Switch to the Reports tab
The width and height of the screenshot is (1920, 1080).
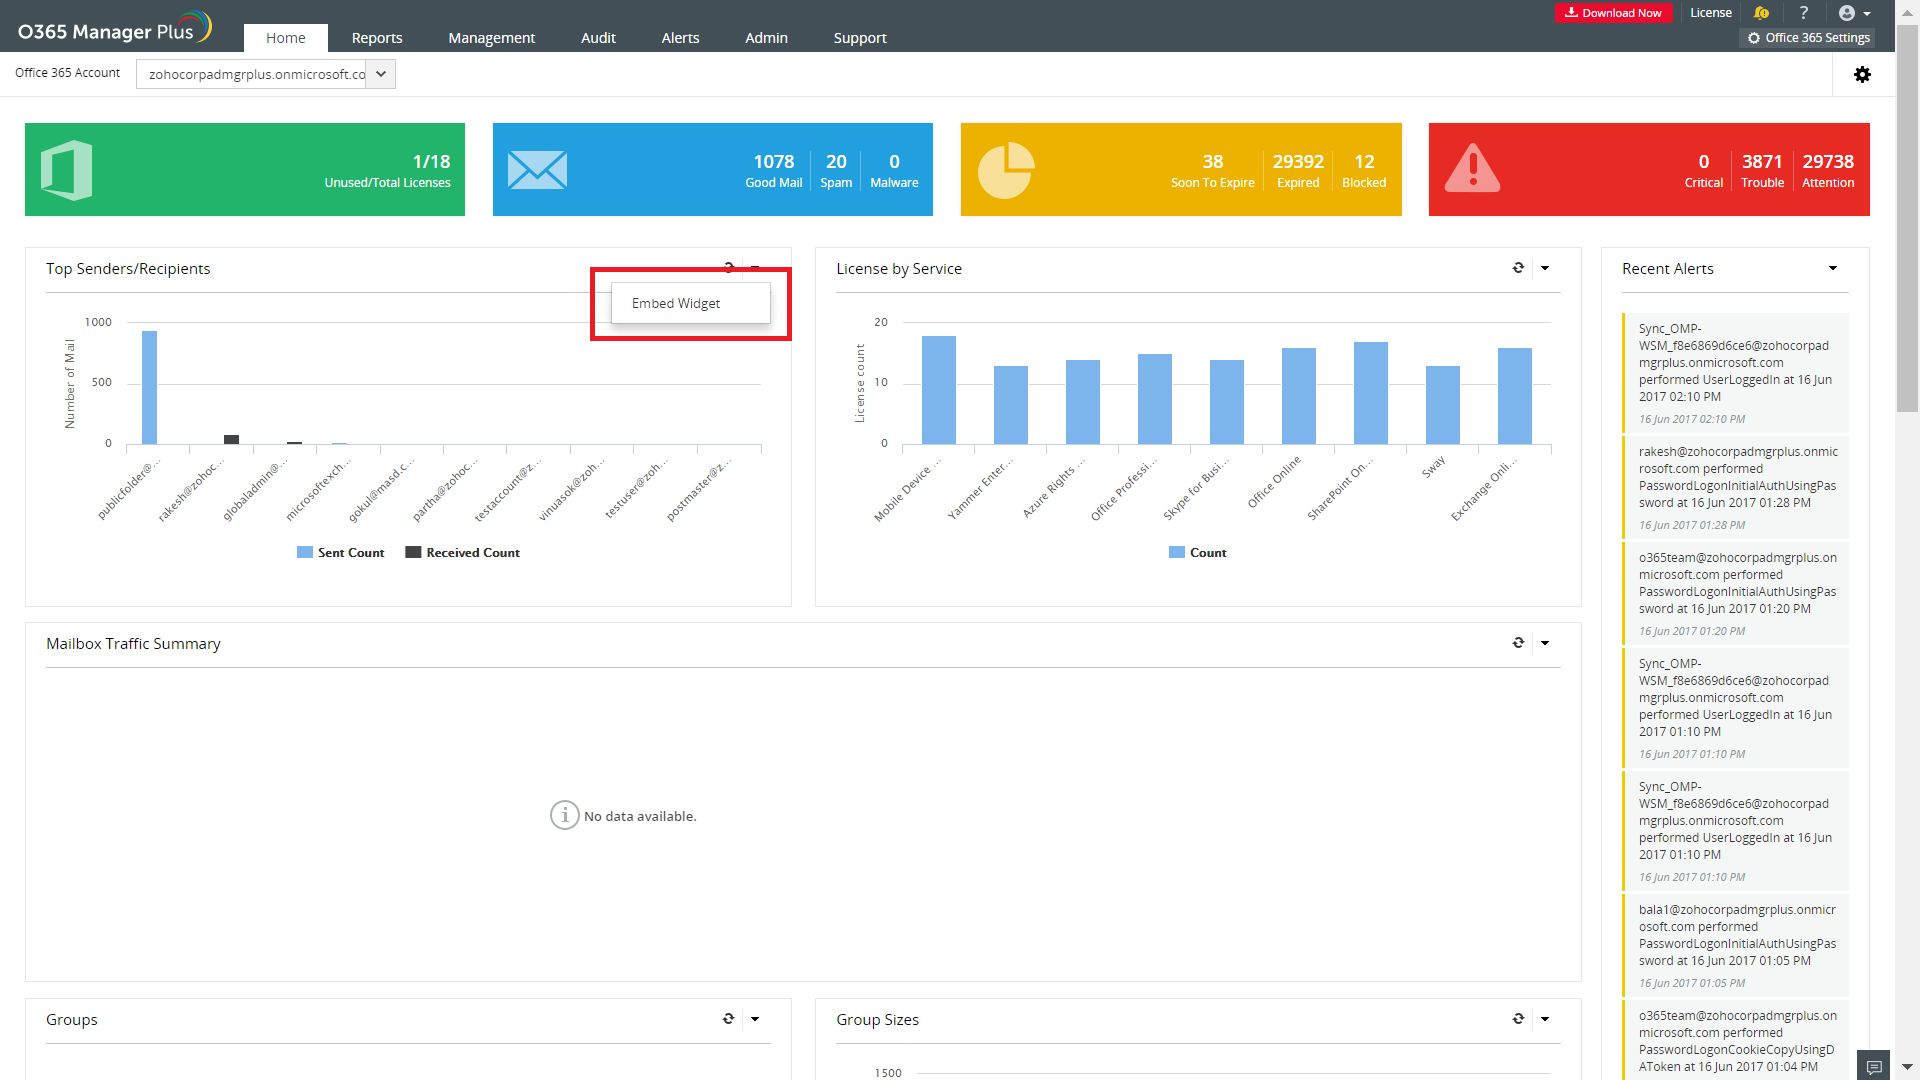(x=377, y=38)
